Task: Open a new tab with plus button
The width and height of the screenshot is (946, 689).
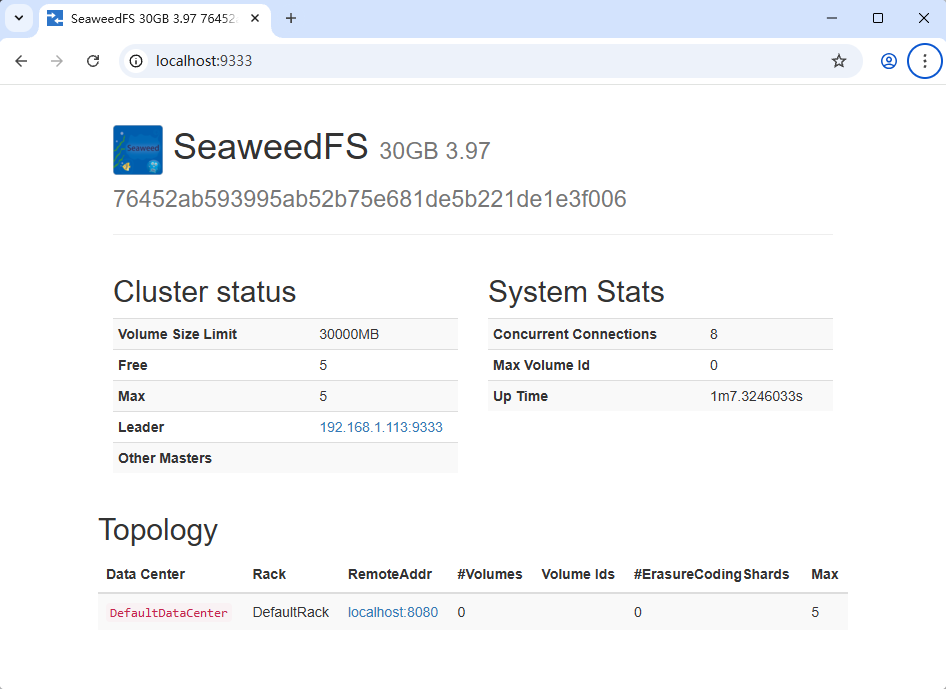Action: tap(291, 18)
